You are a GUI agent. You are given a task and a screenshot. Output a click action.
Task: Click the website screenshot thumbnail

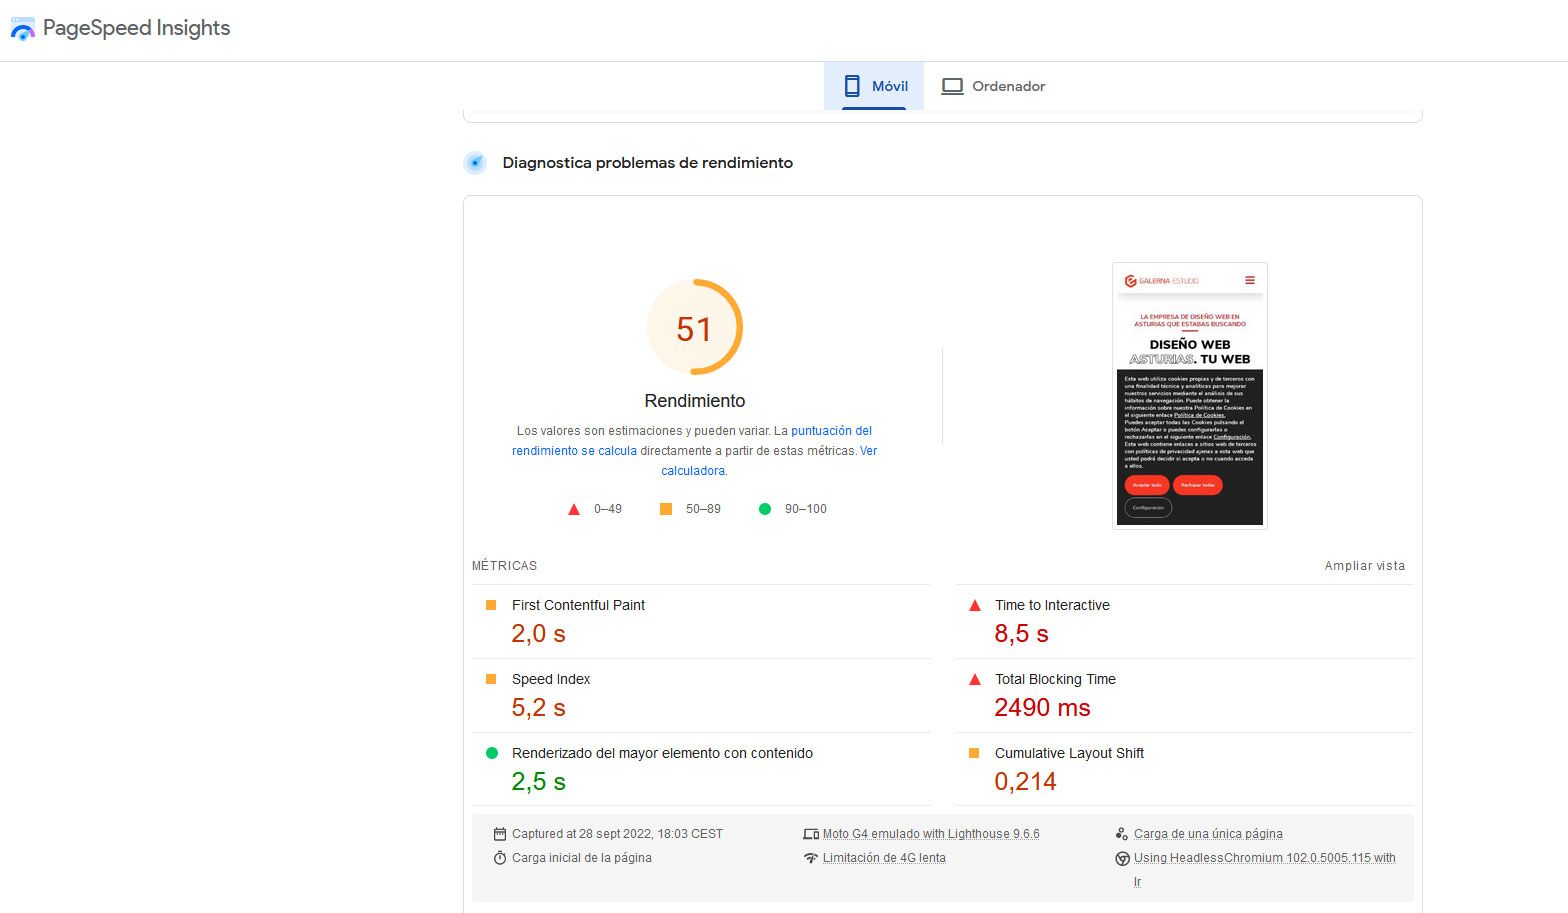point(1189,395)
